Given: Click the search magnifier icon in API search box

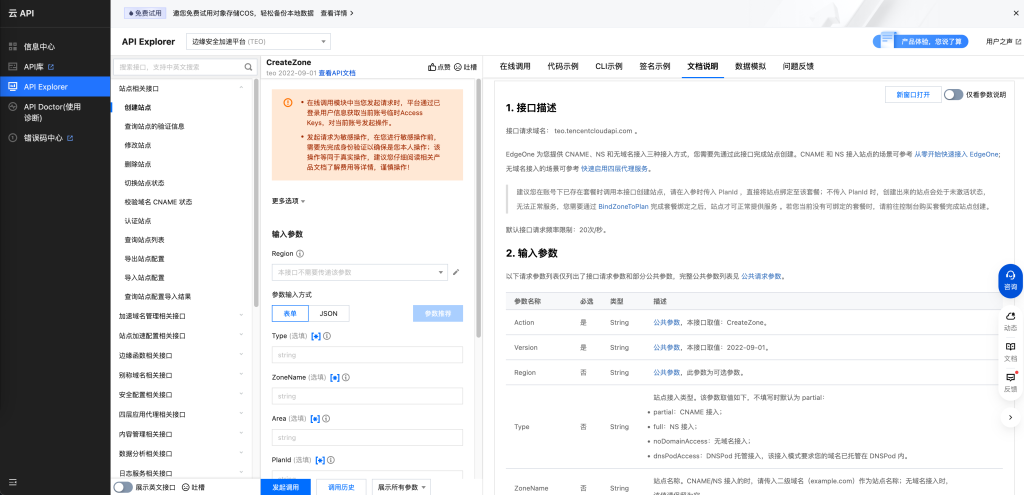Looking at the screenshot, I should coord(249,67).
